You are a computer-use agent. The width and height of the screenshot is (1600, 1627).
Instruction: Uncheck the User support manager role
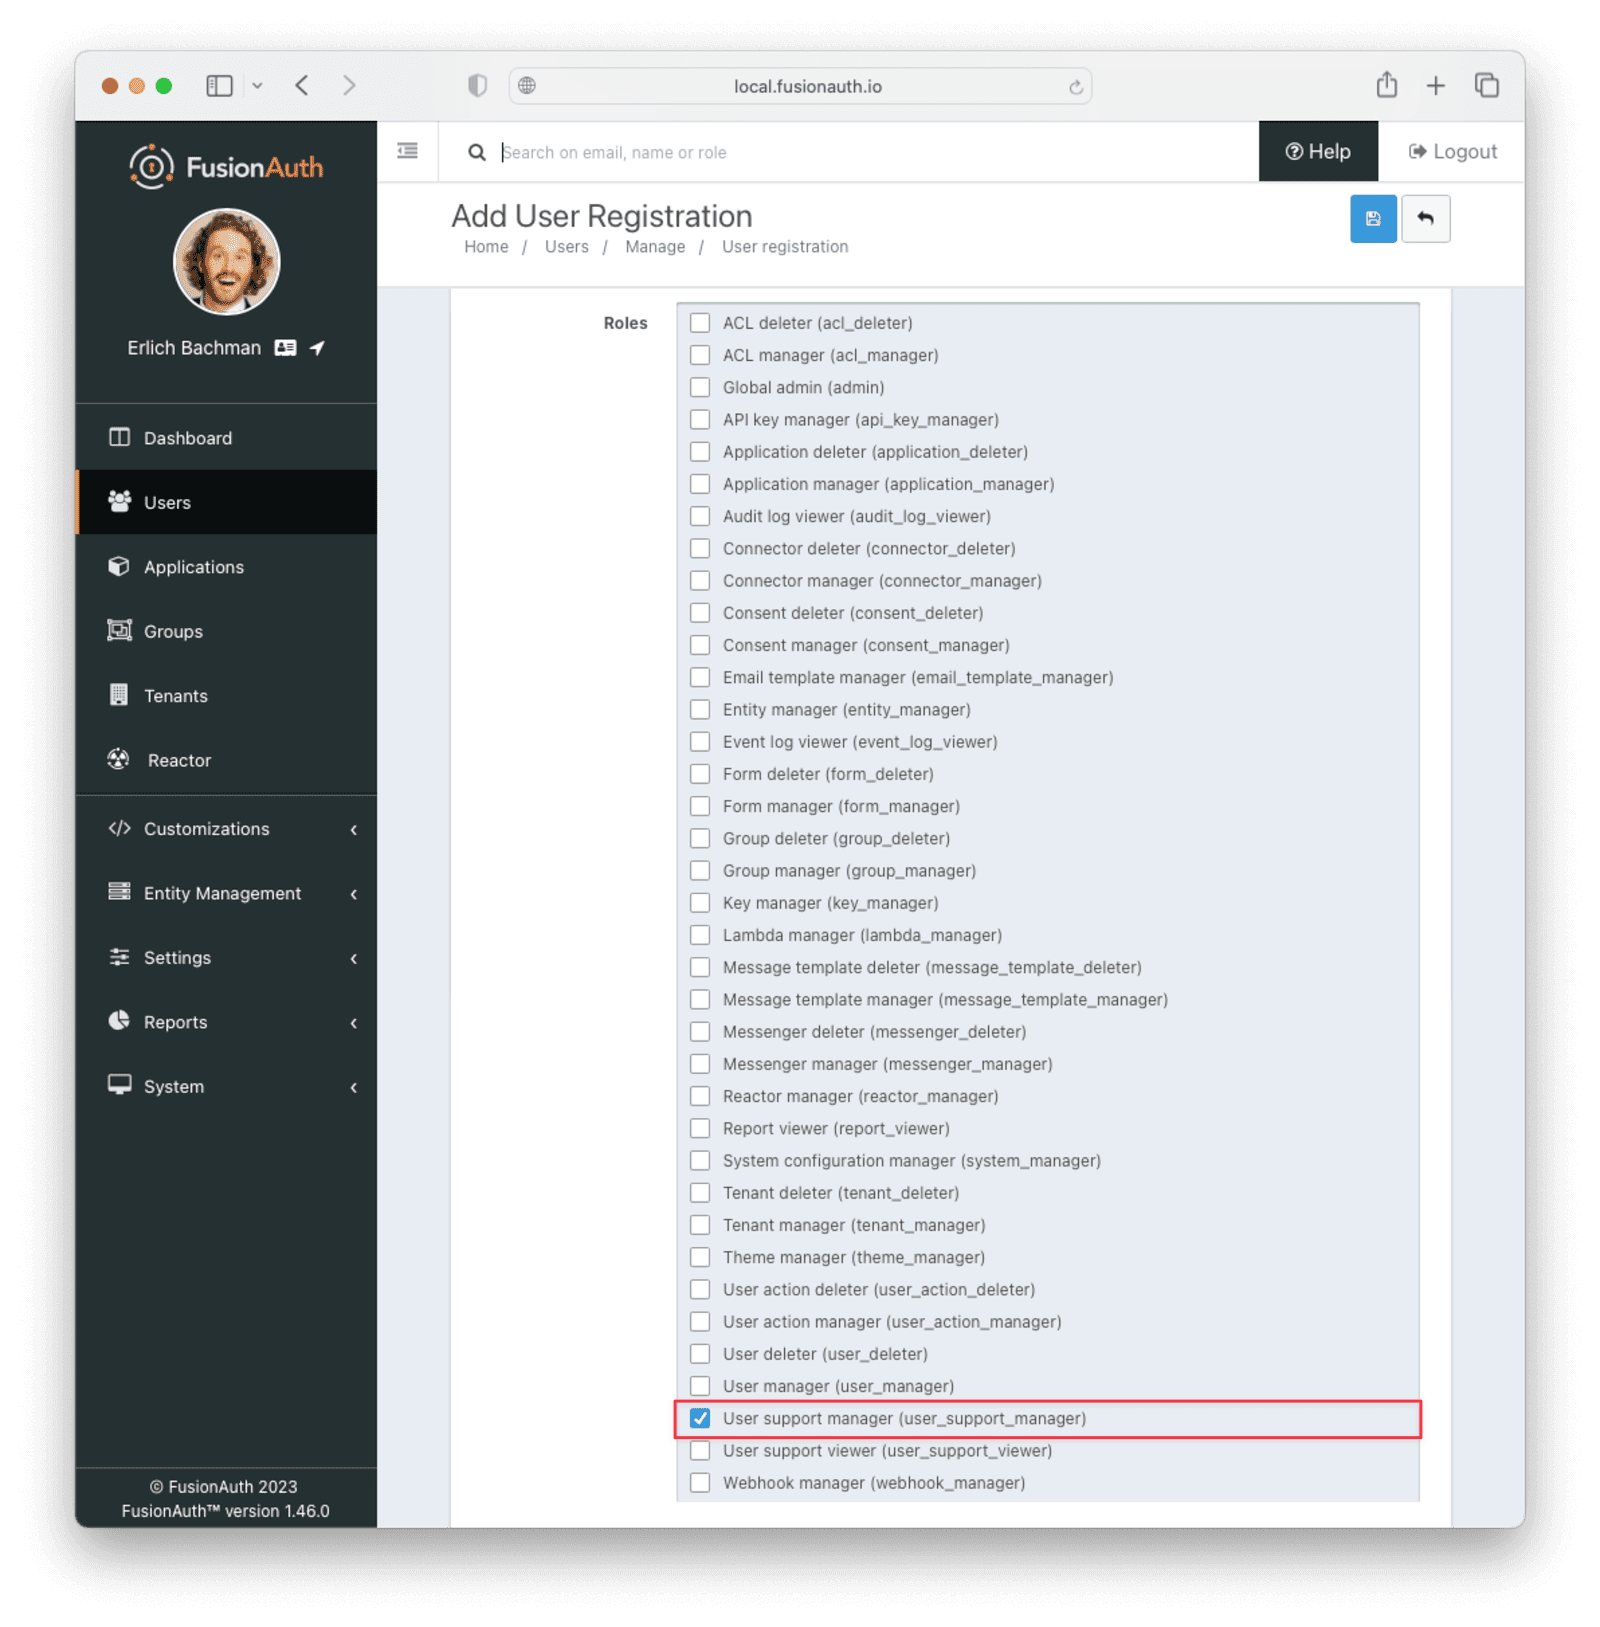tap(700, 1418)
